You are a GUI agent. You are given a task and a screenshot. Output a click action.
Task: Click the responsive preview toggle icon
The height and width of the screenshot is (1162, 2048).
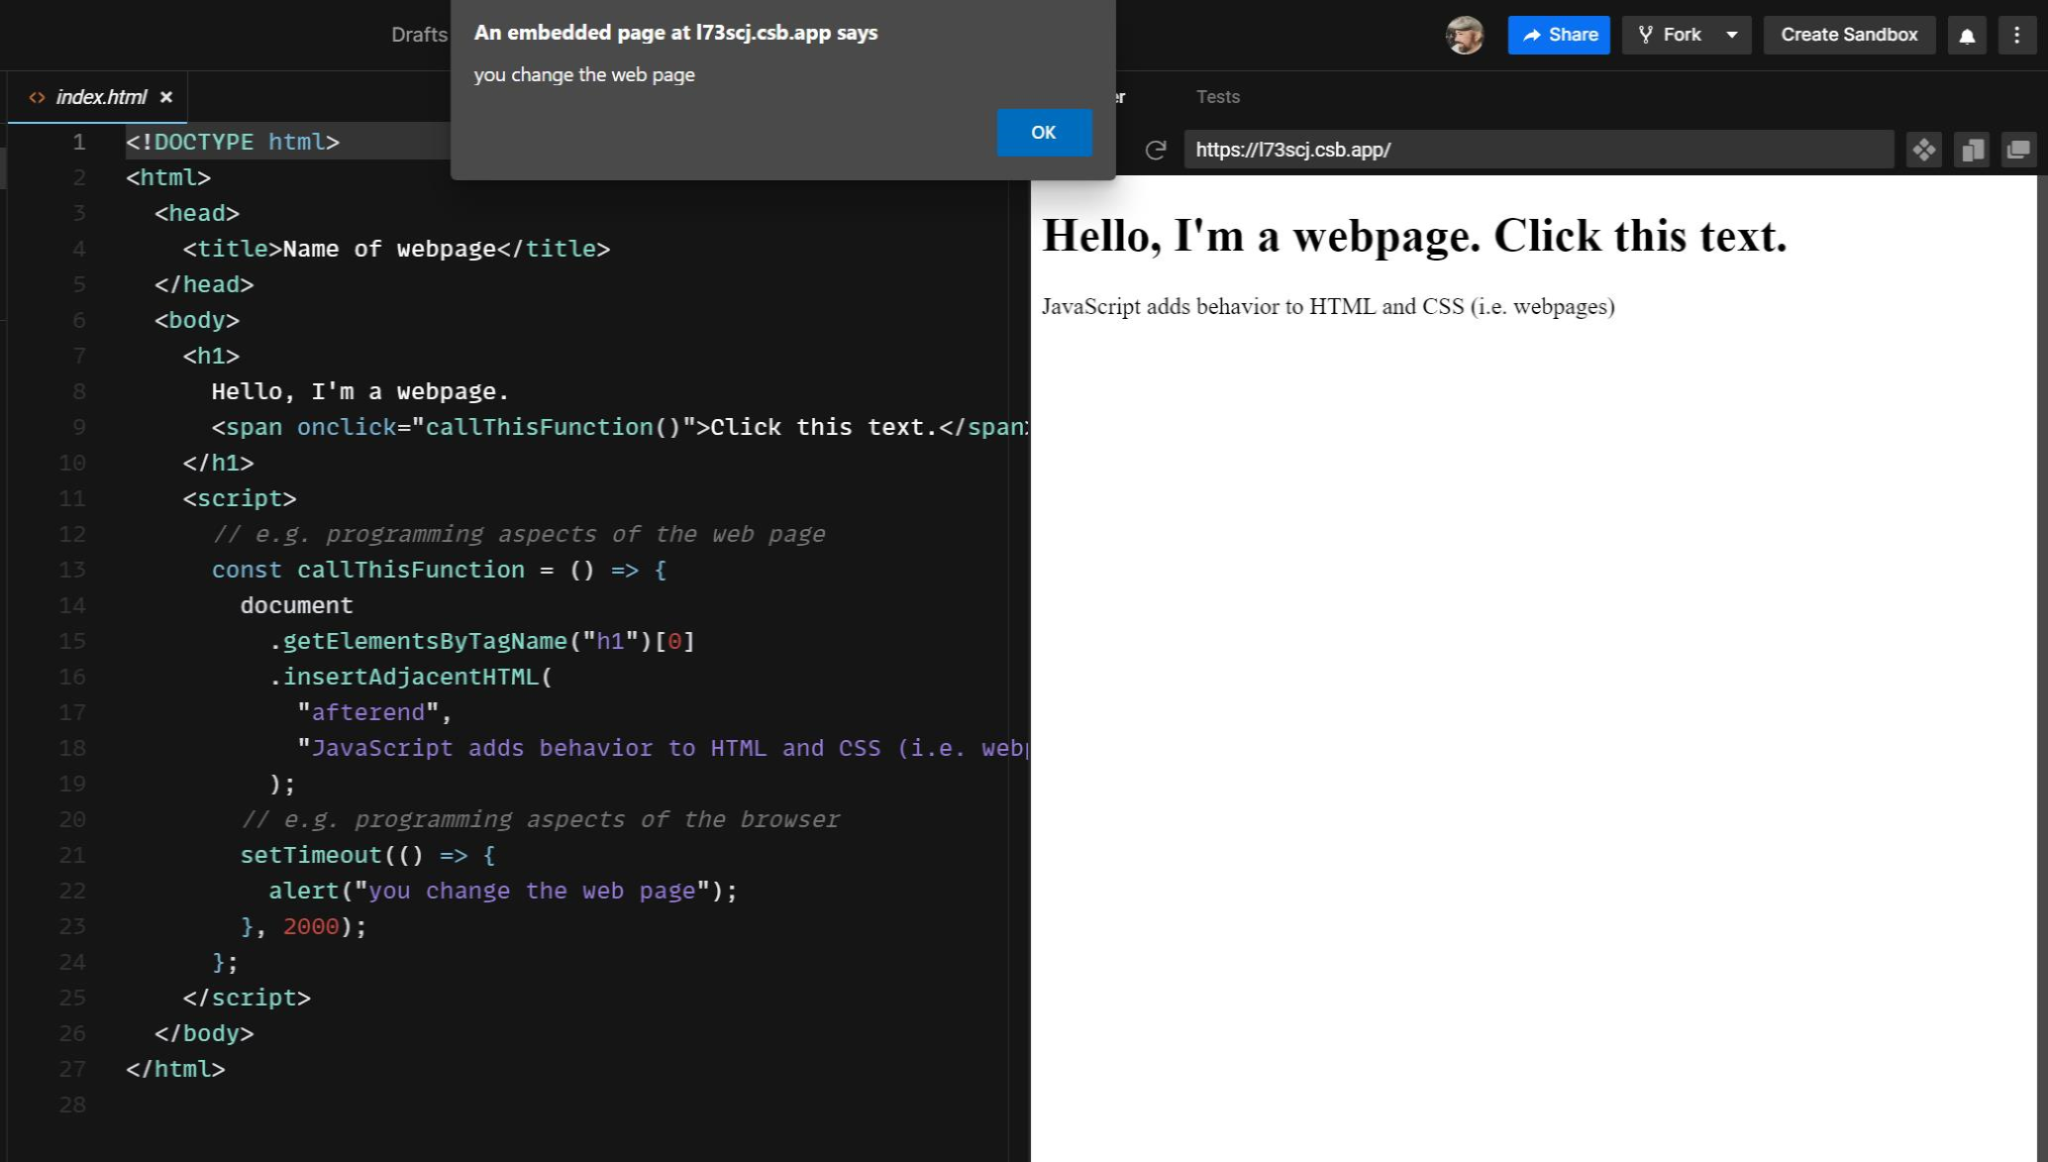[x=1971, y=150]
